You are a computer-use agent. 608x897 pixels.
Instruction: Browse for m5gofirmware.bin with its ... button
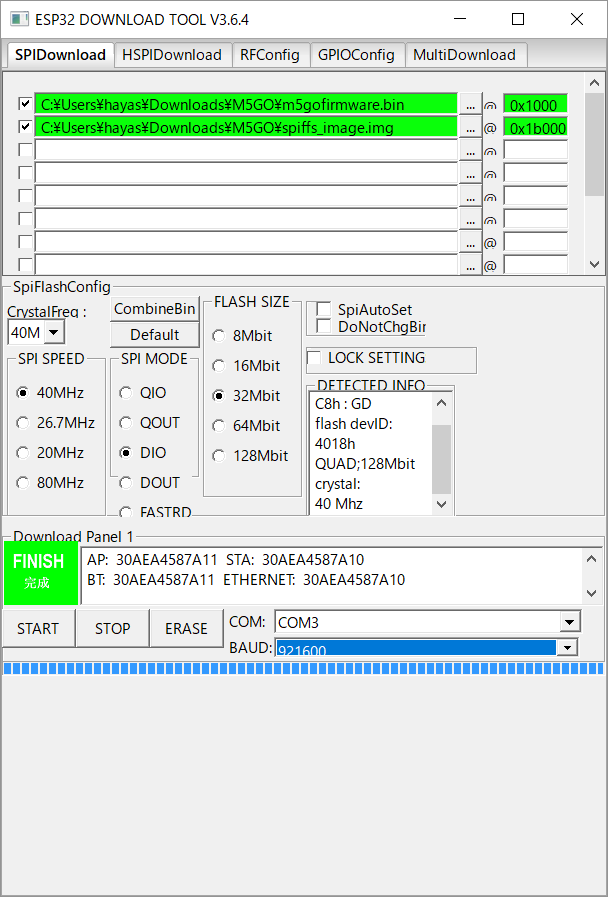470,105
